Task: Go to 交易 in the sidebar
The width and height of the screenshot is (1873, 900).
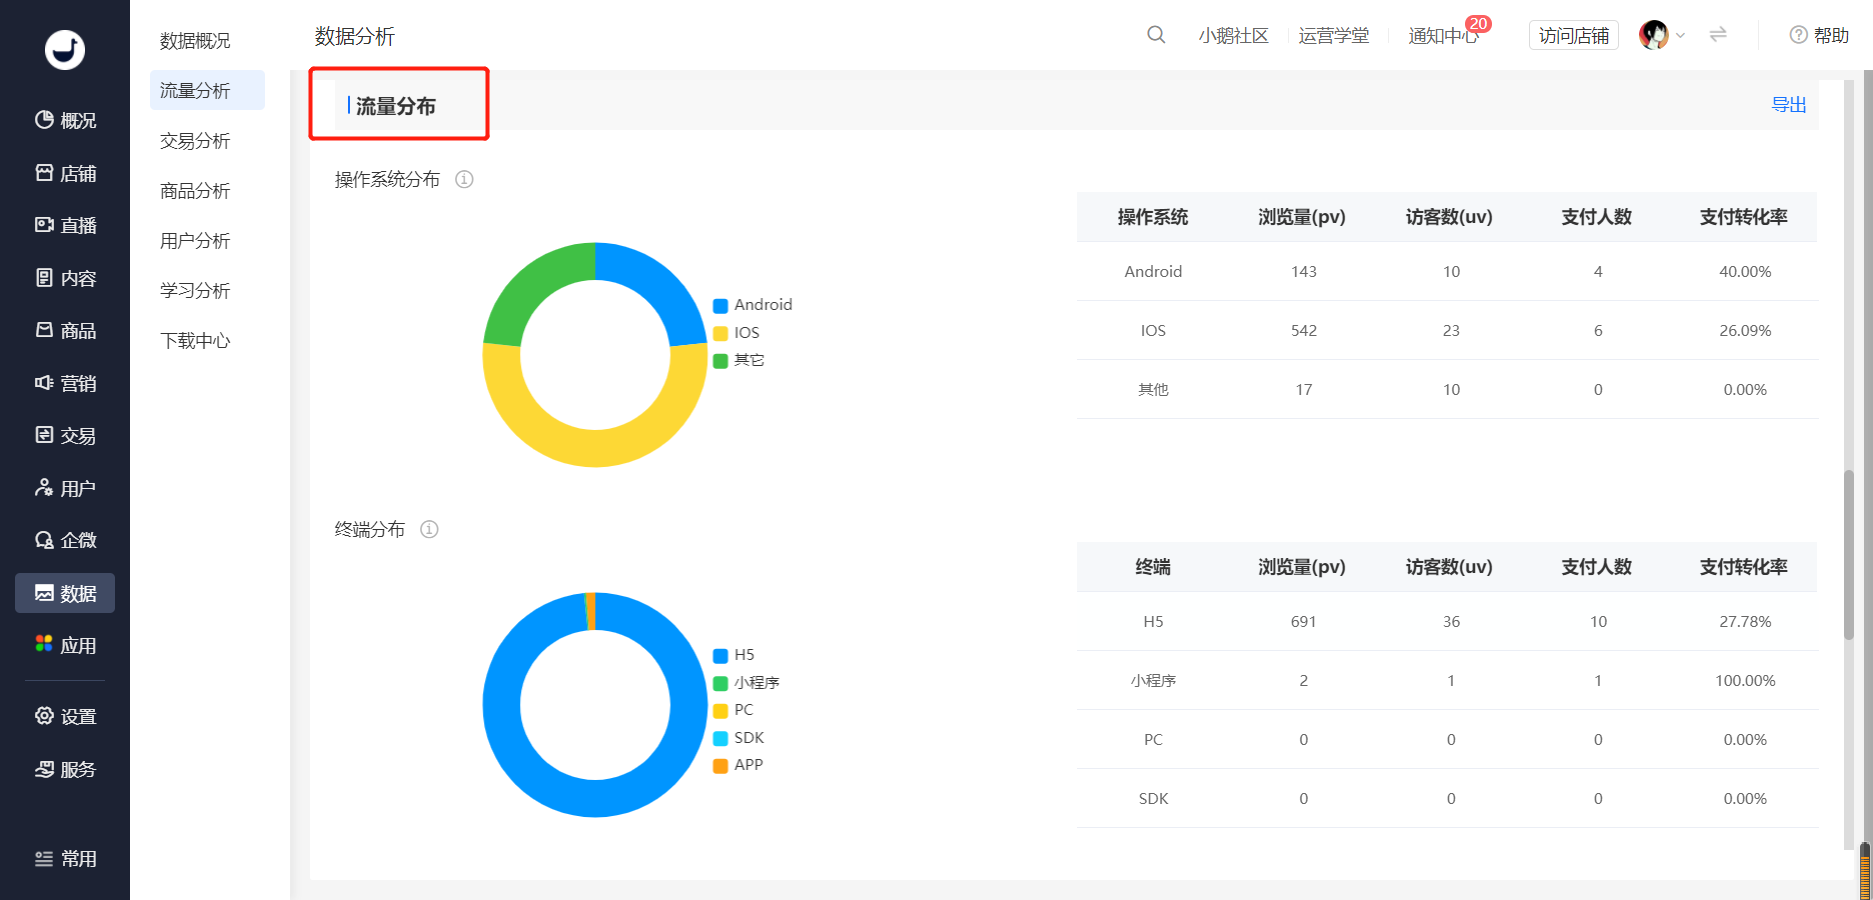Action: 65,435
